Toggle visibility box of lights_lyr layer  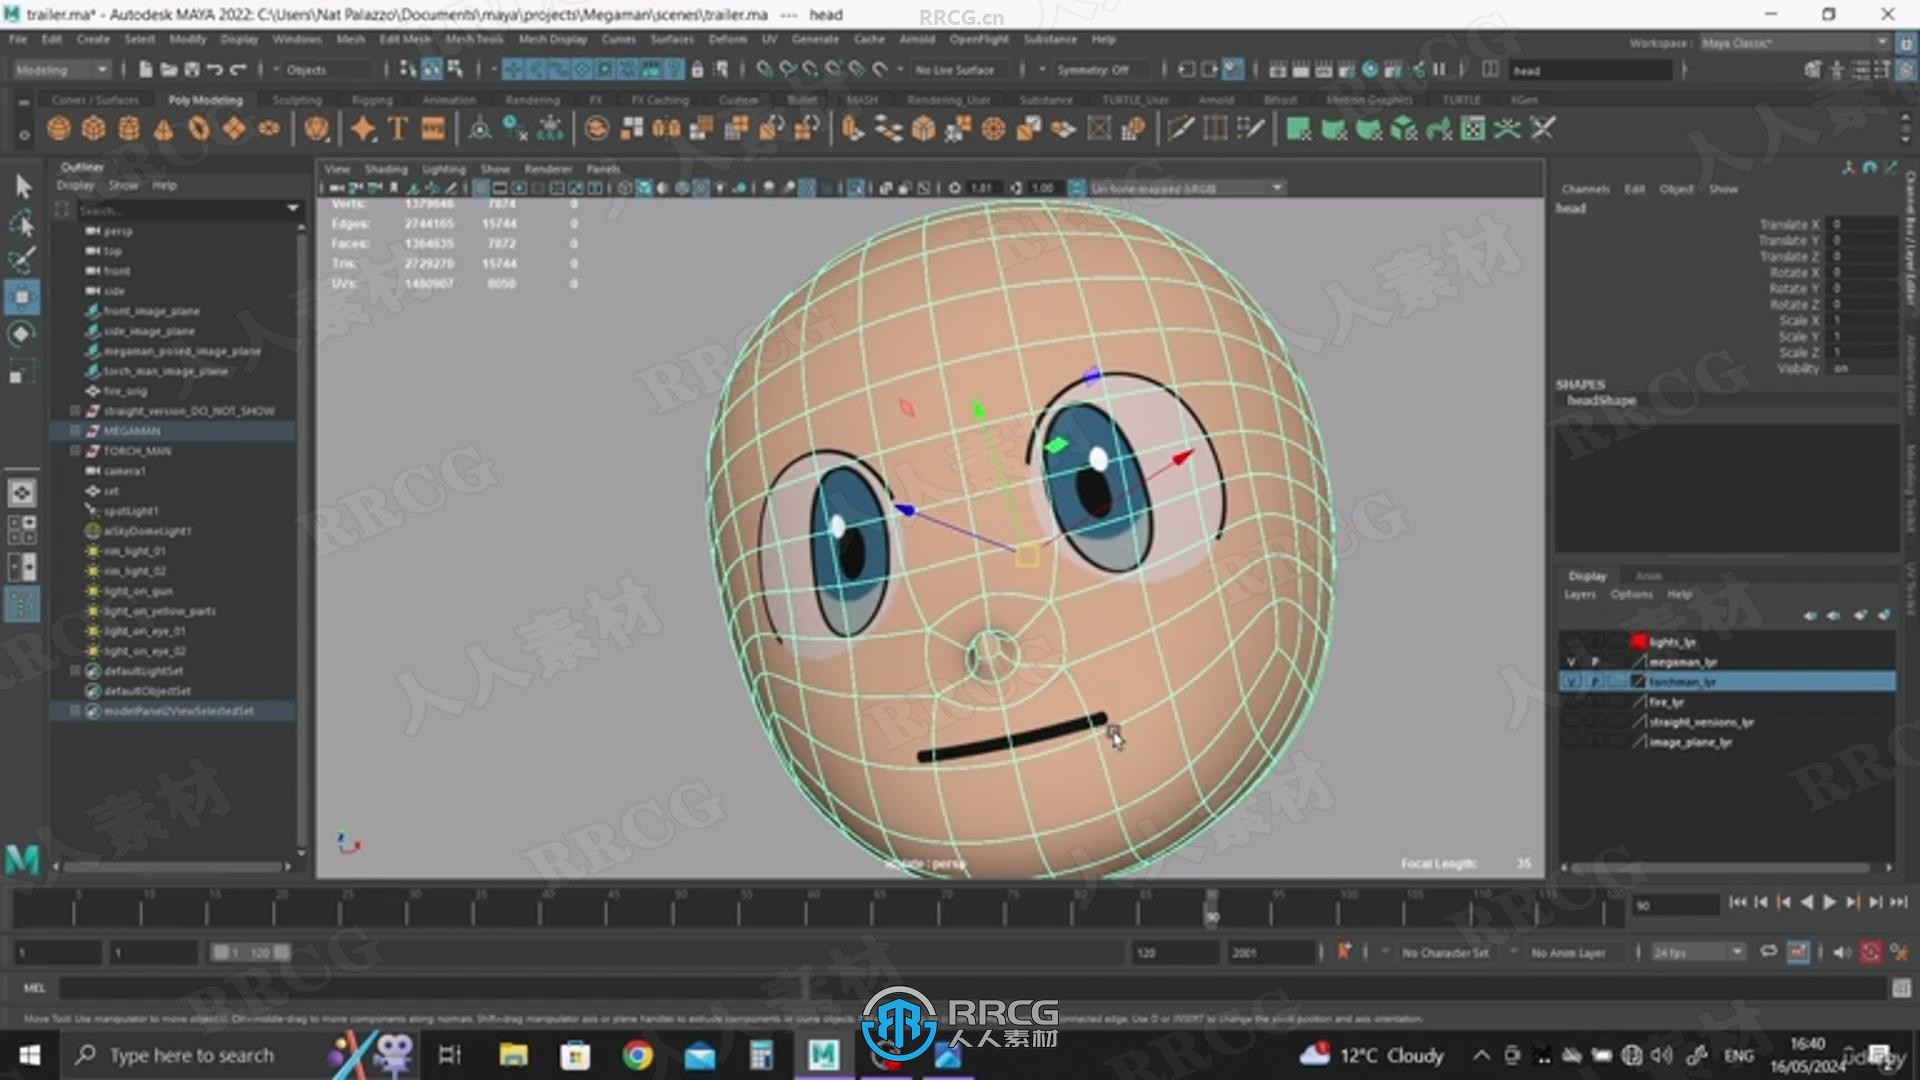click(1571, 642)
